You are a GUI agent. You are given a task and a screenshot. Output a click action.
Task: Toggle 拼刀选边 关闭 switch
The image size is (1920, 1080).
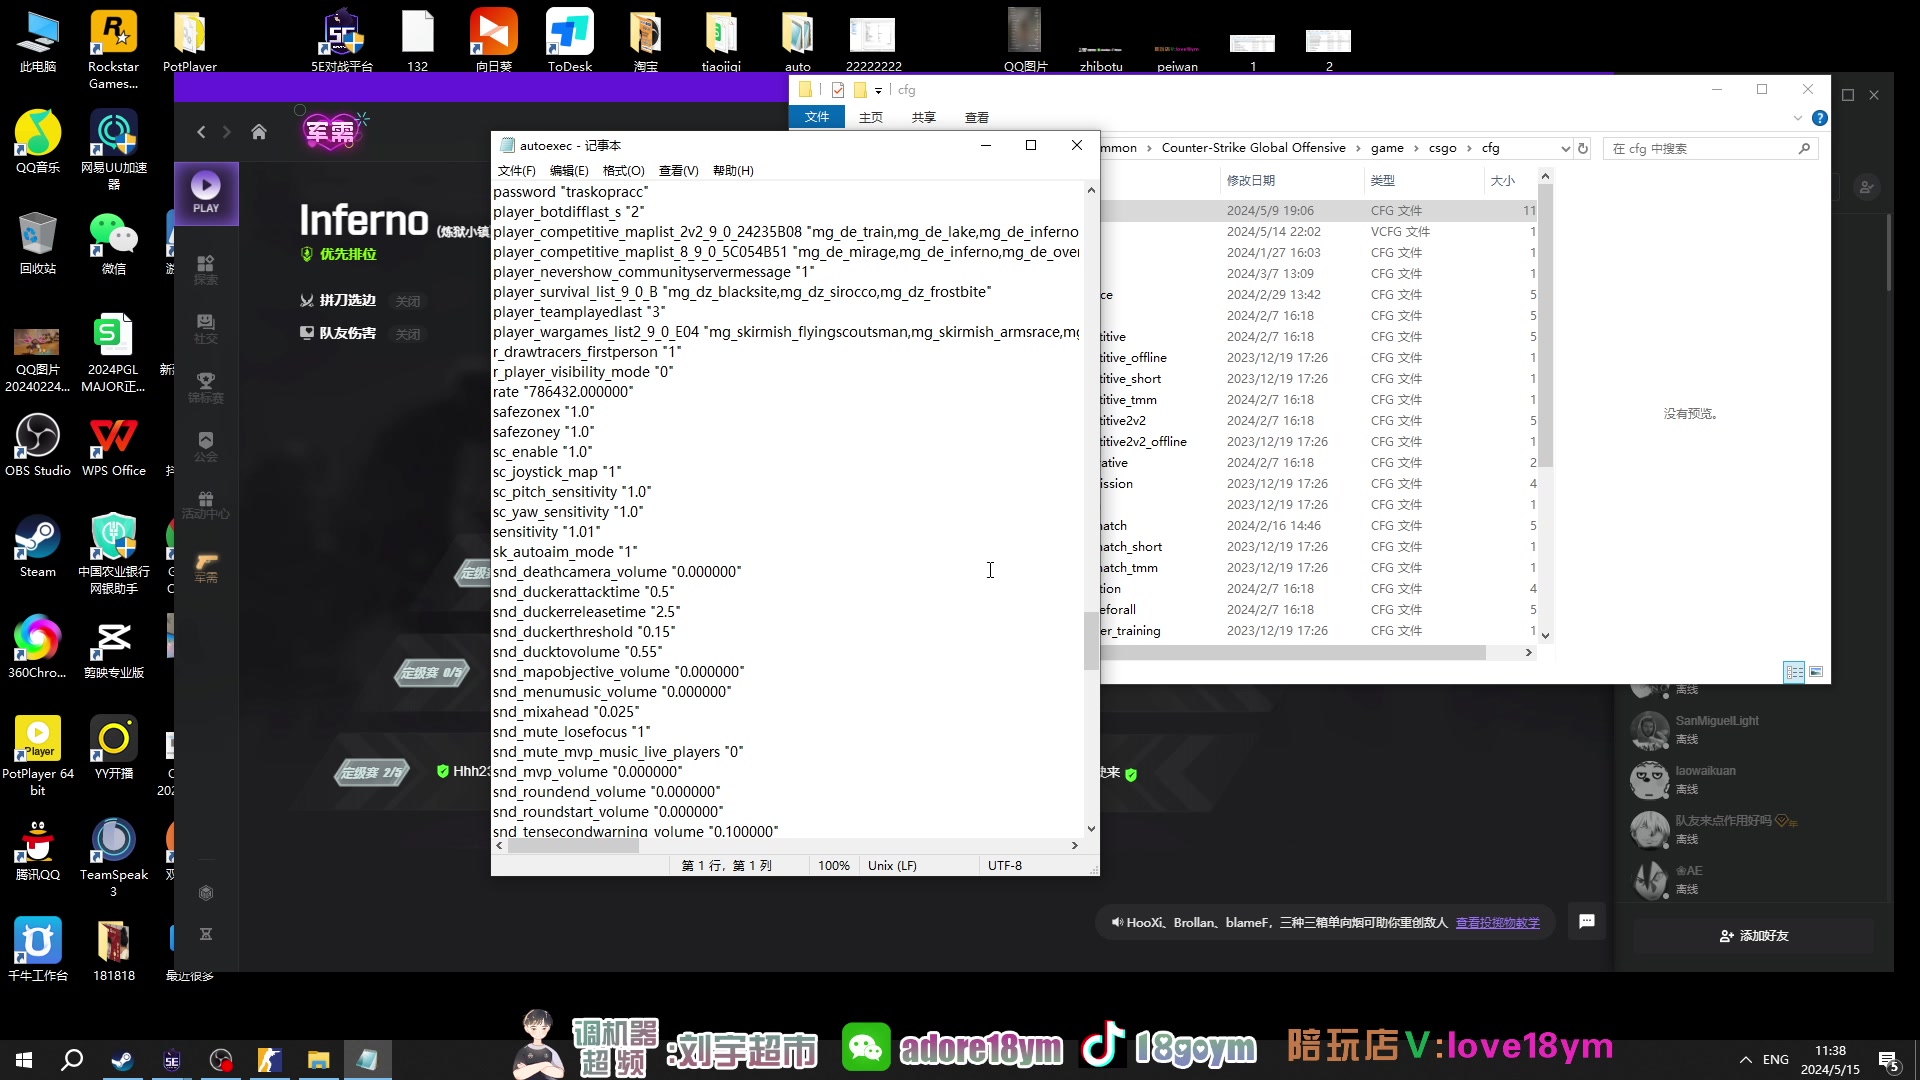(x=407, y=301)
